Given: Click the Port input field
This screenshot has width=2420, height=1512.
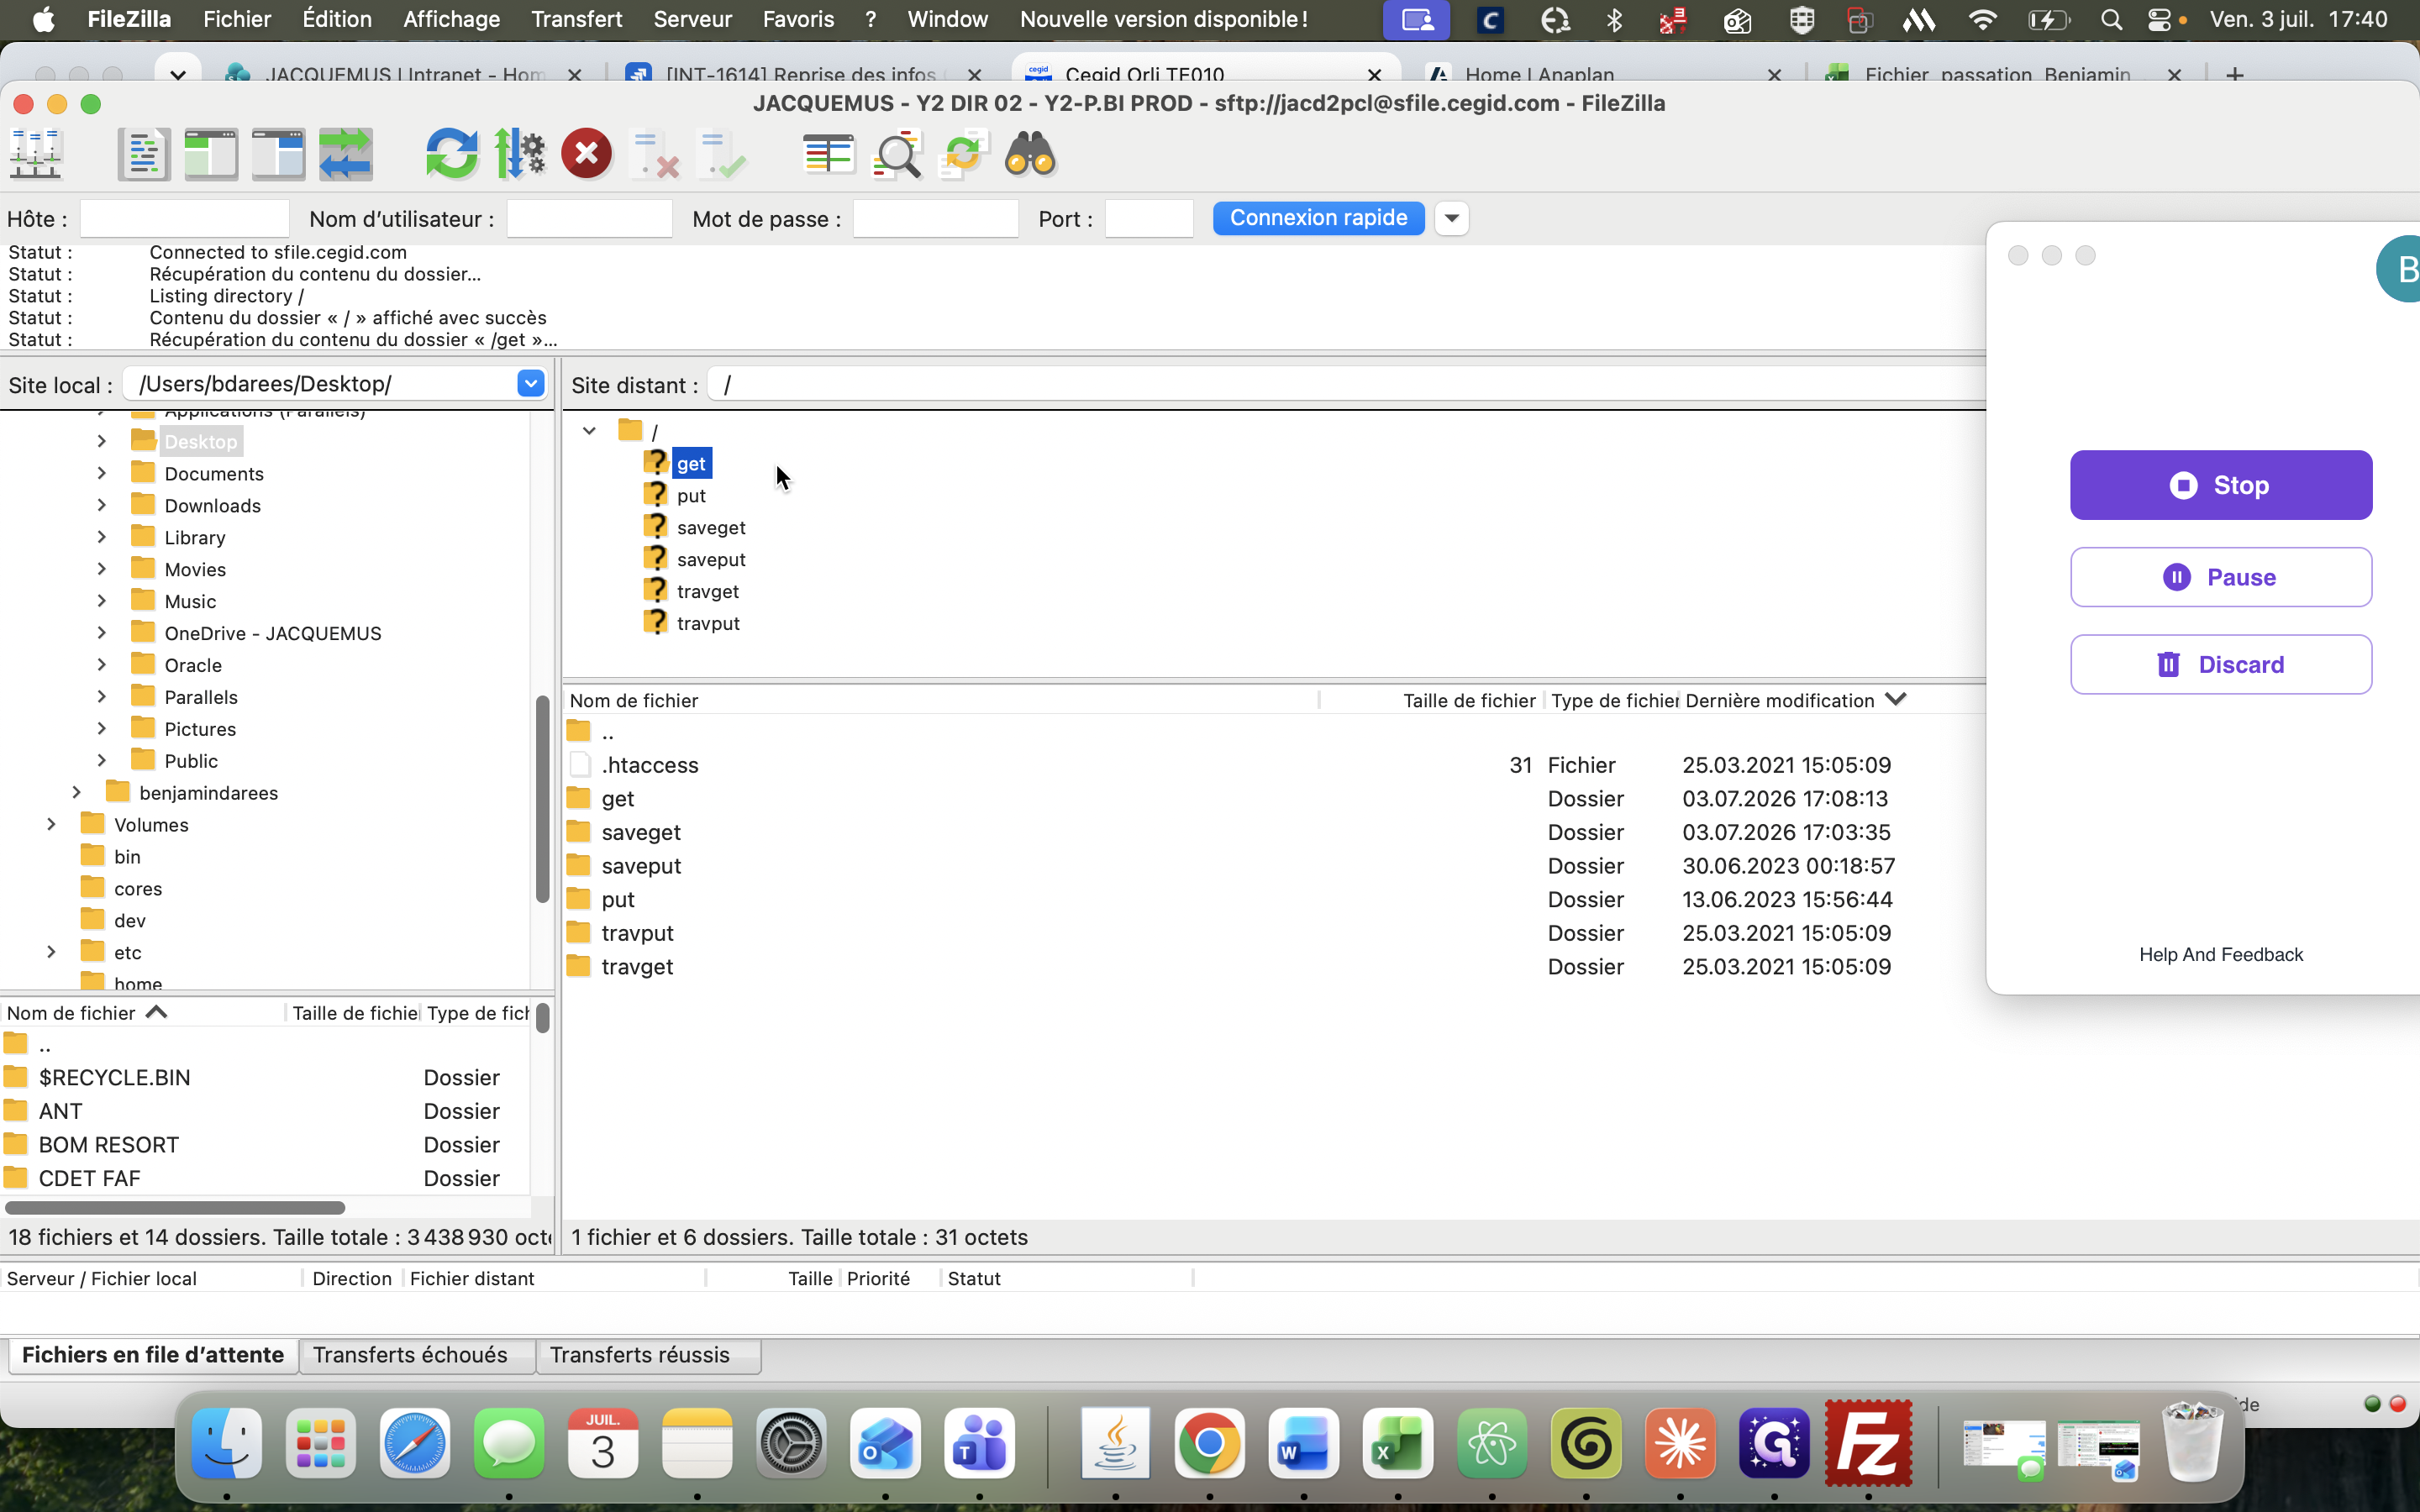Looking at the screenshot, I should [x=1149, y=218].
